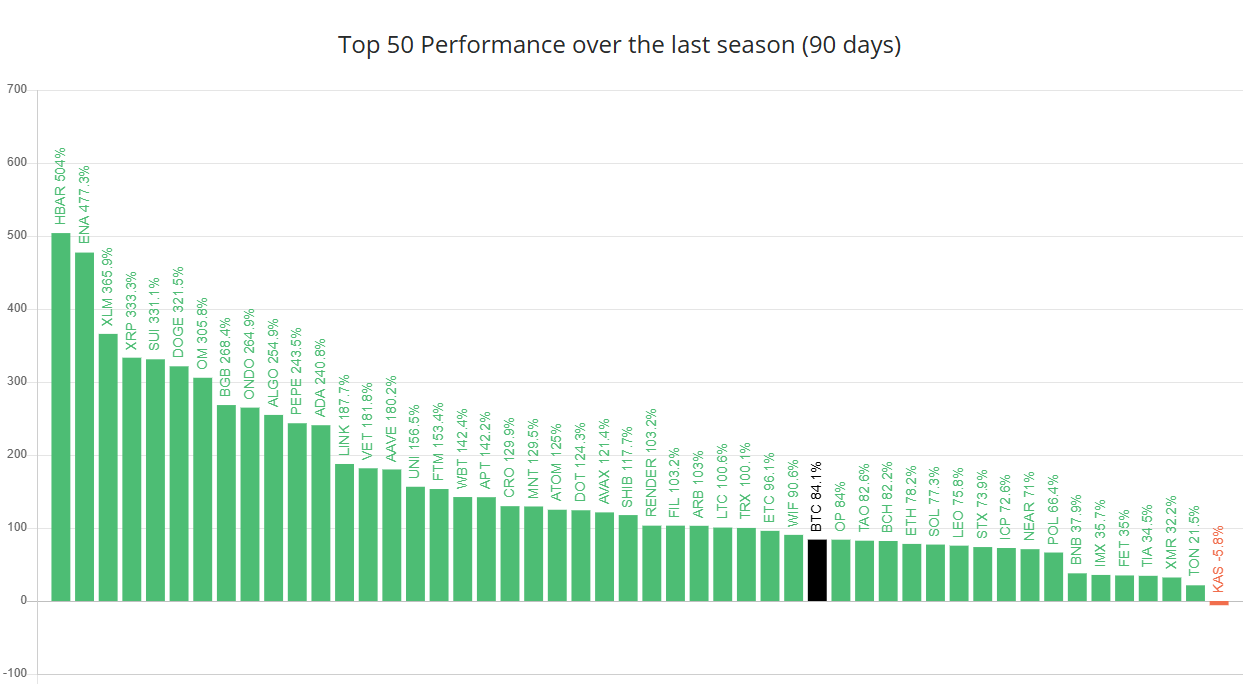Select the XRP 333.3% bar

[x=132, y=479]
